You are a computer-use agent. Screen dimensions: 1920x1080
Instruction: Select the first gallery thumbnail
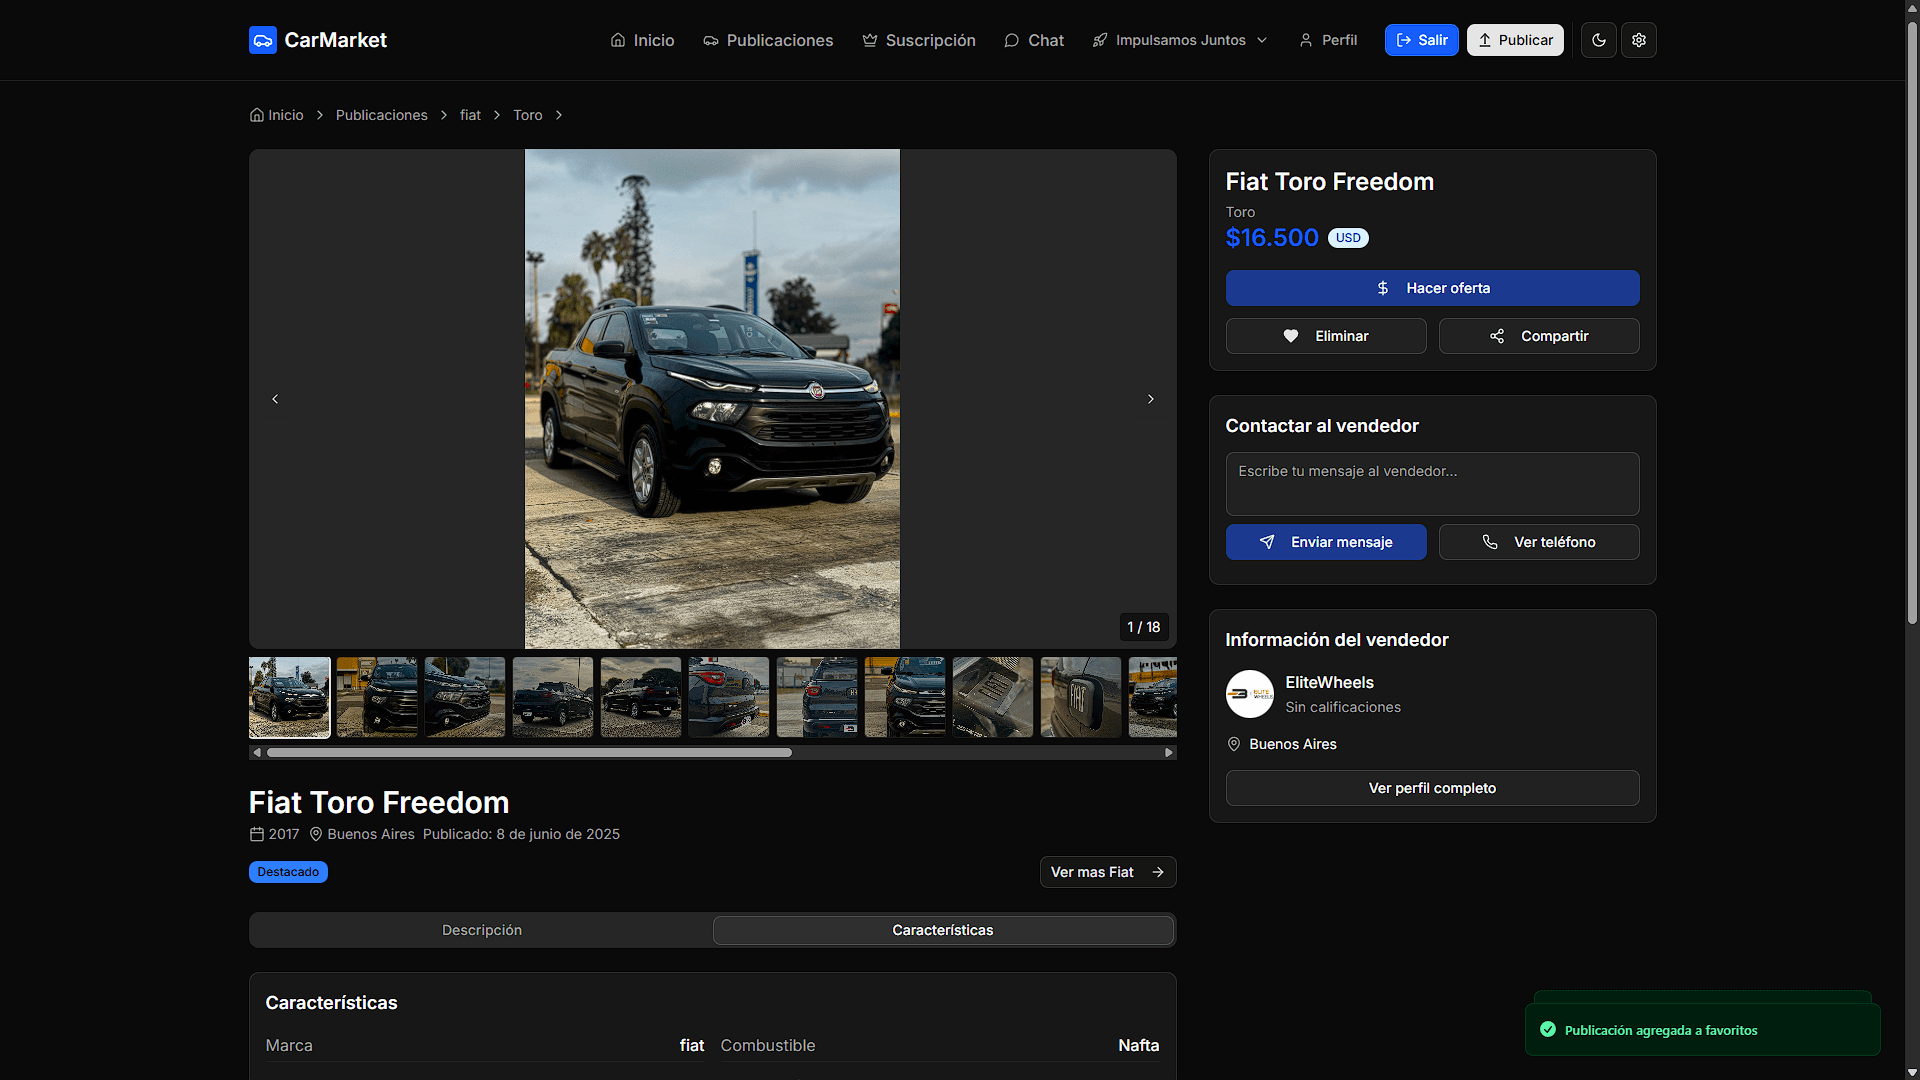290,697
